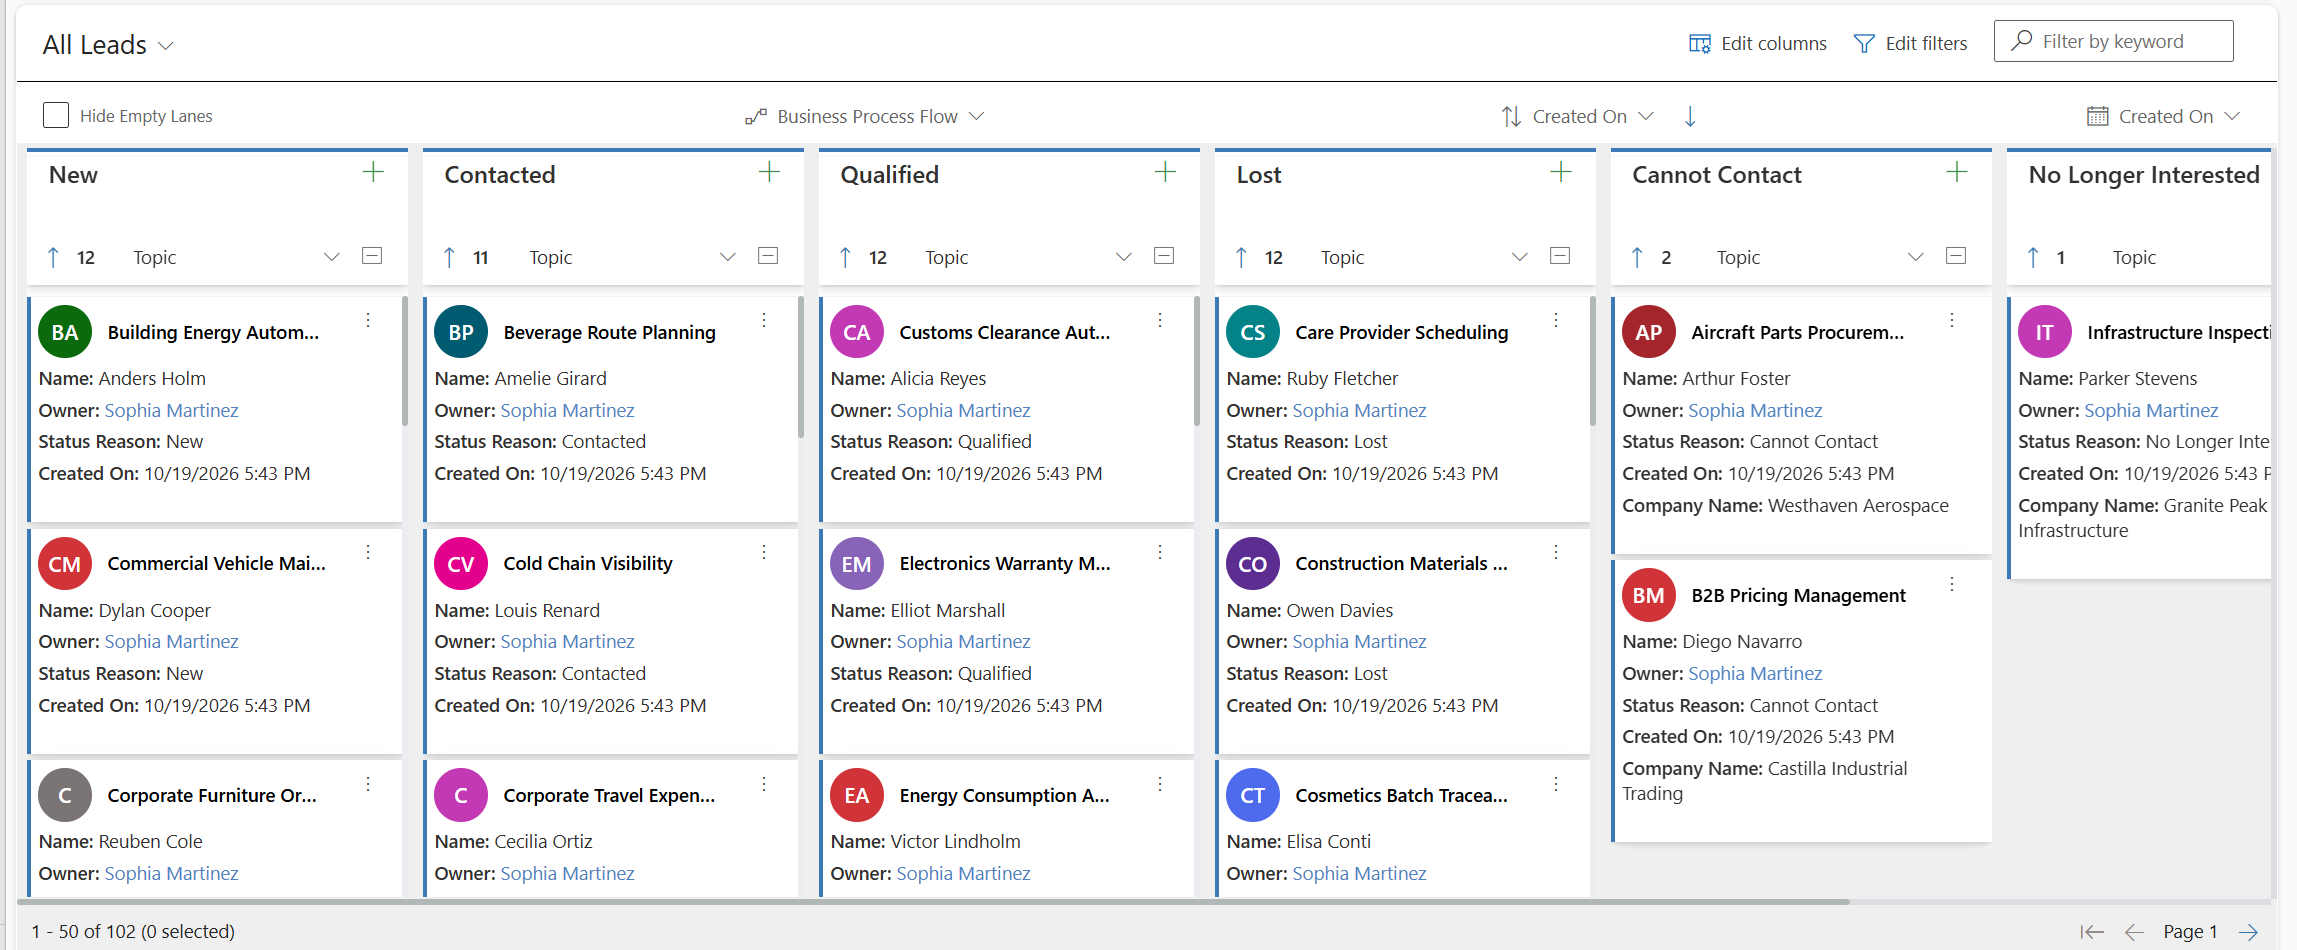Reverse sort direction with the down arrow
Image resolution: width=2297 pixels, height=950 pixels.
coord(1690,117)
